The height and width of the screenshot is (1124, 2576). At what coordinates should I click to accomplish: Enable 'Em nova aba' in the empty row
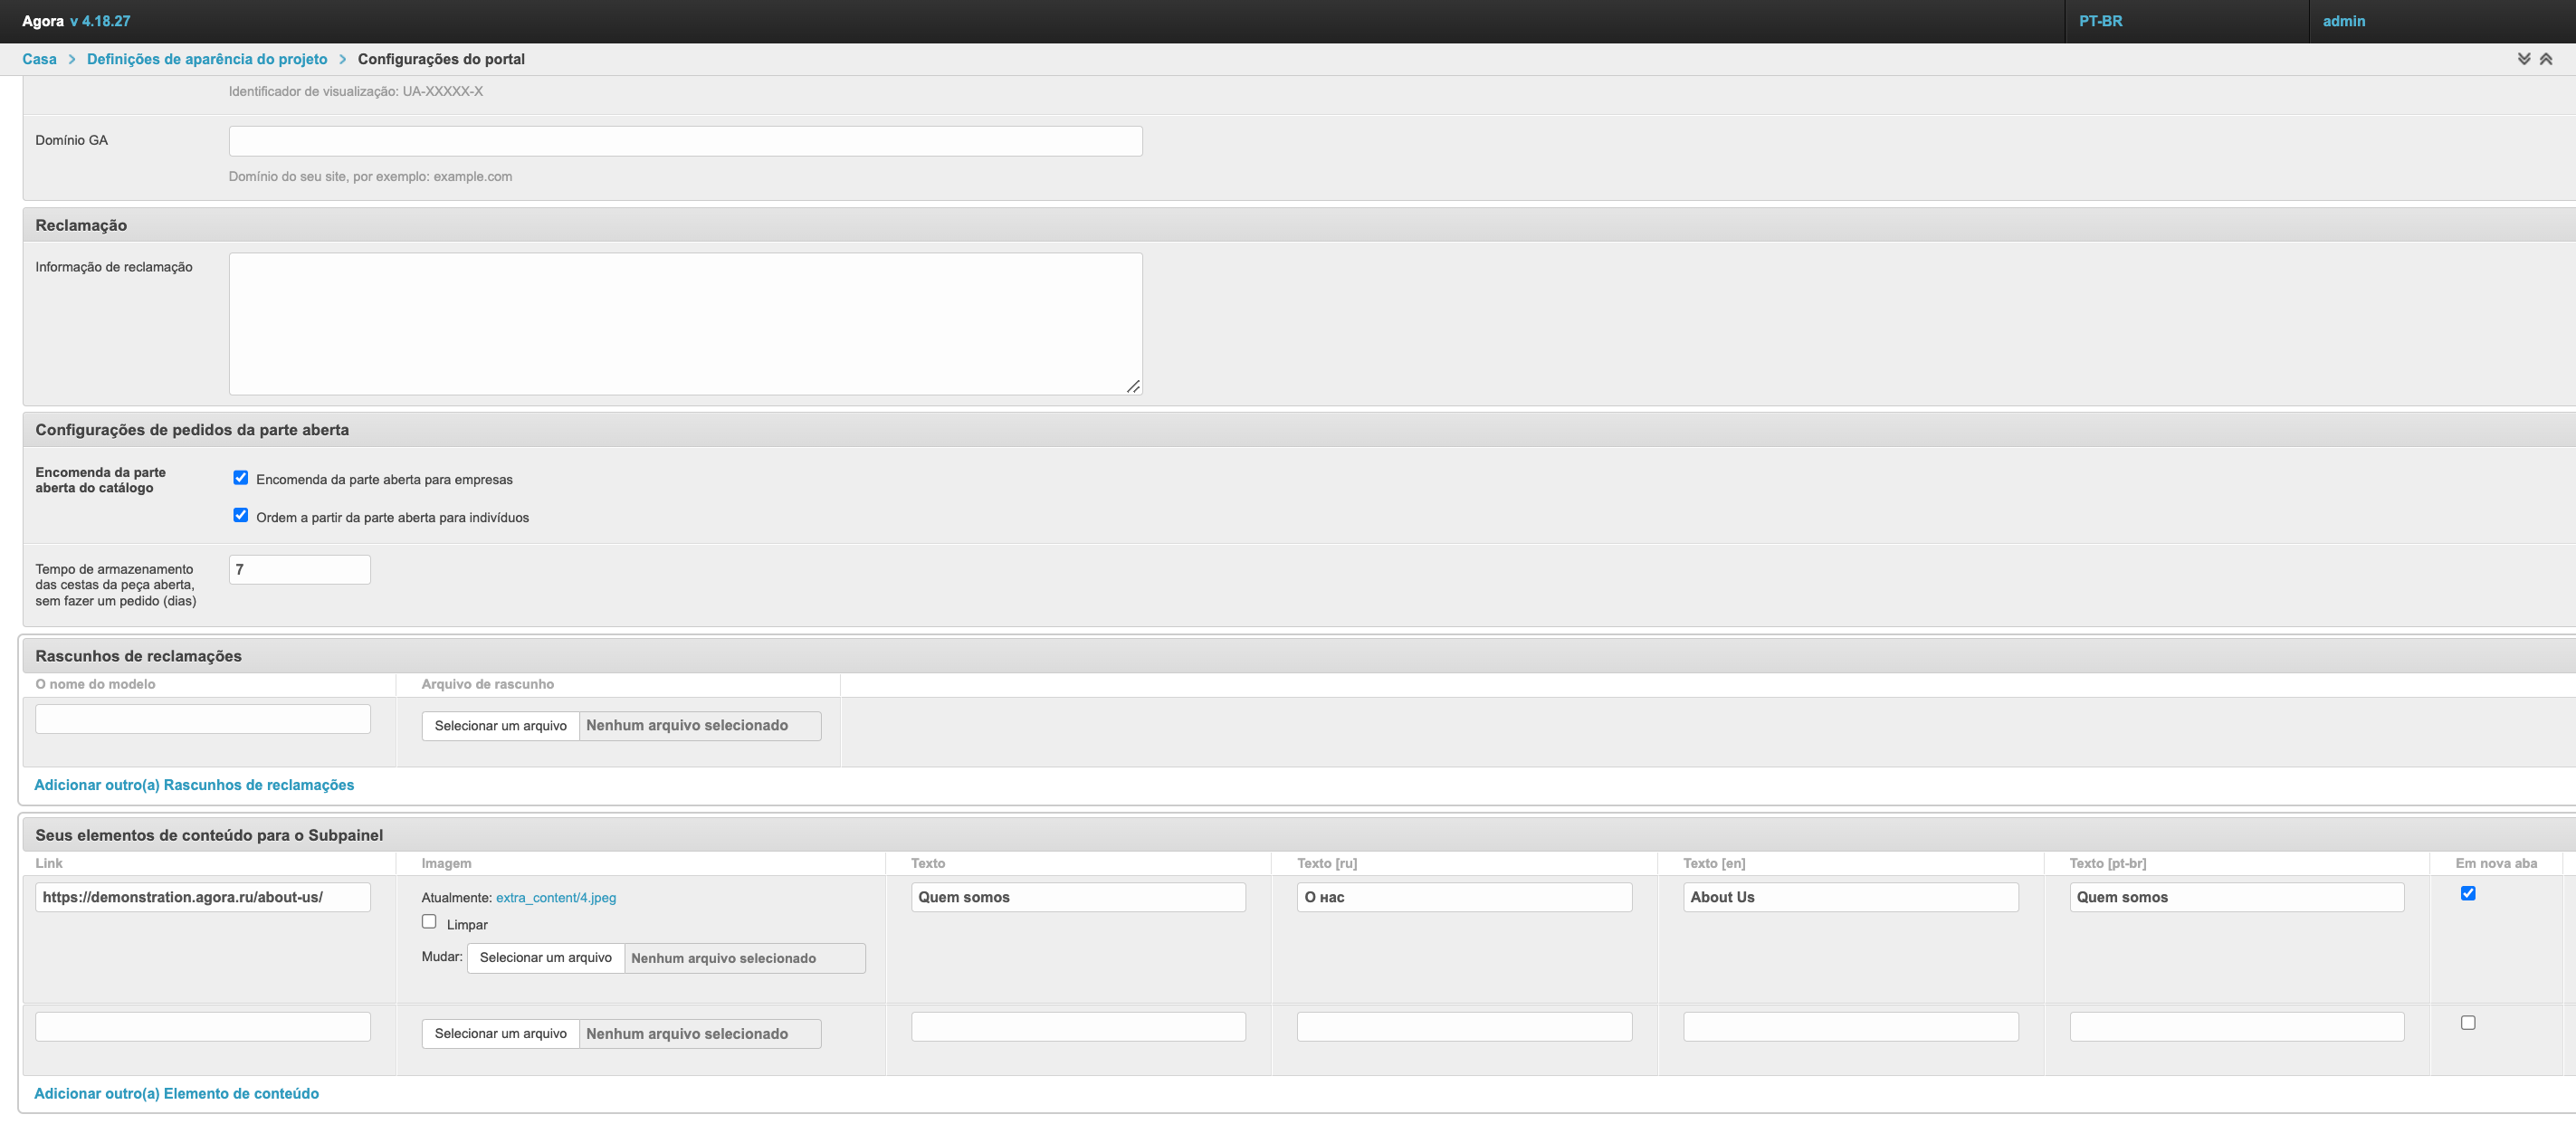pos(2467,1022)
